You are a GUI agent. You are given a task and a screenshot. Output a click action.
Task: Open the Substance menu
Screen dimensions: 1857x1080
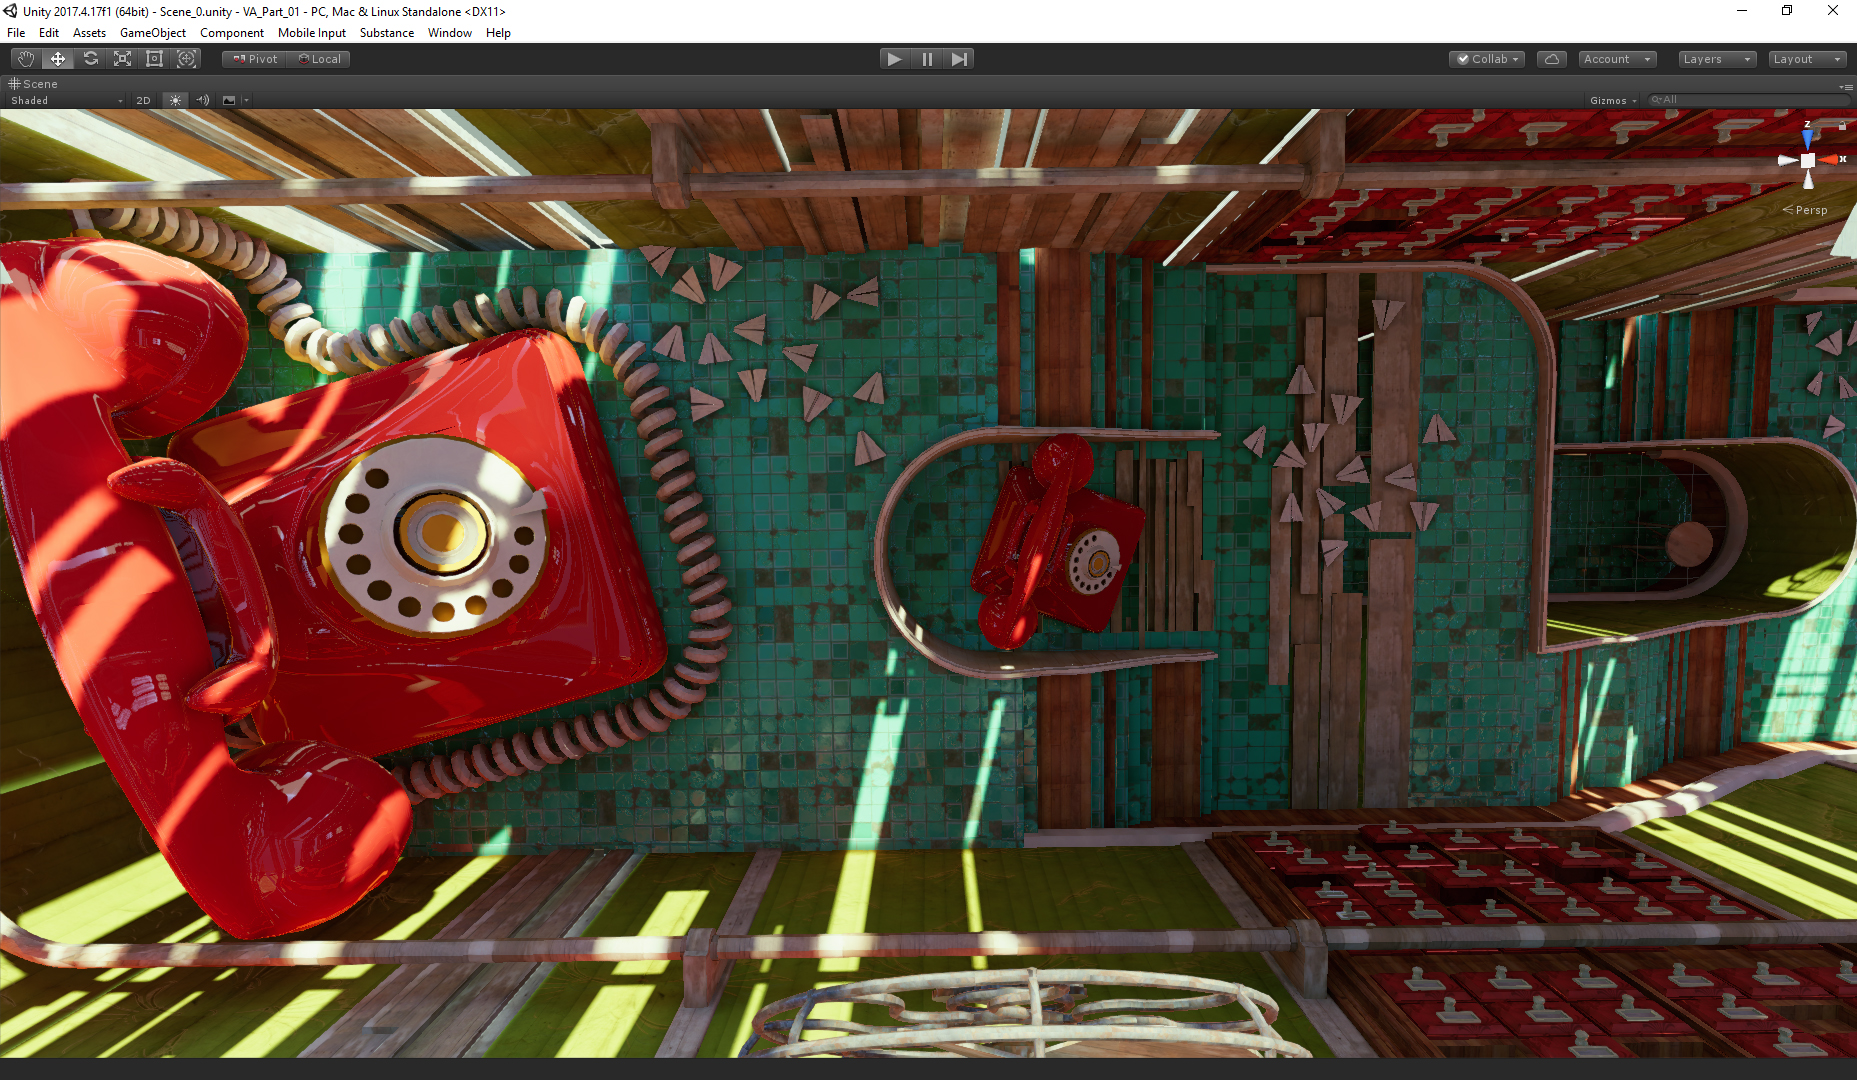[387, 33]
